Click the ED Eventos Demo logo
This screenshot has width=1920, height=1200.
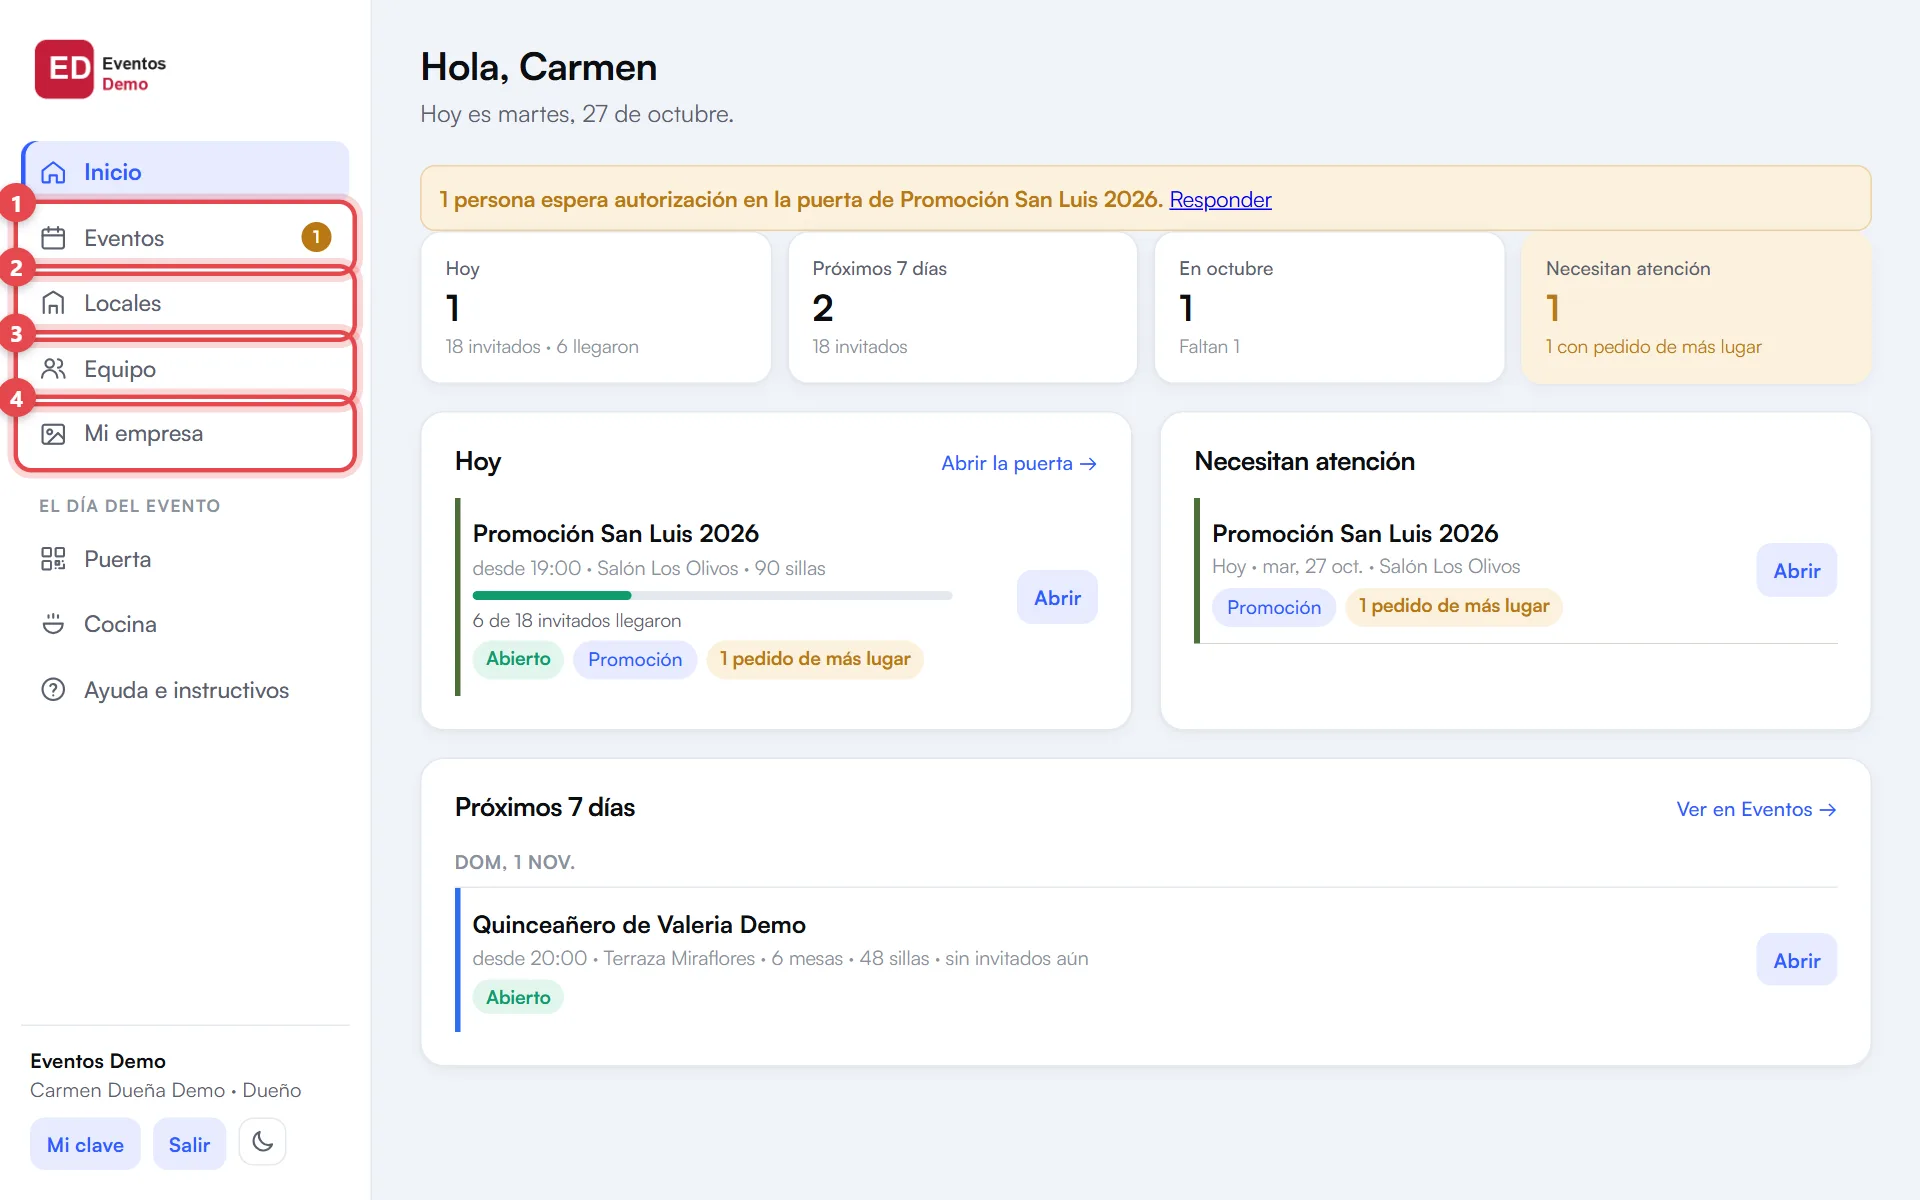(100, 69)
